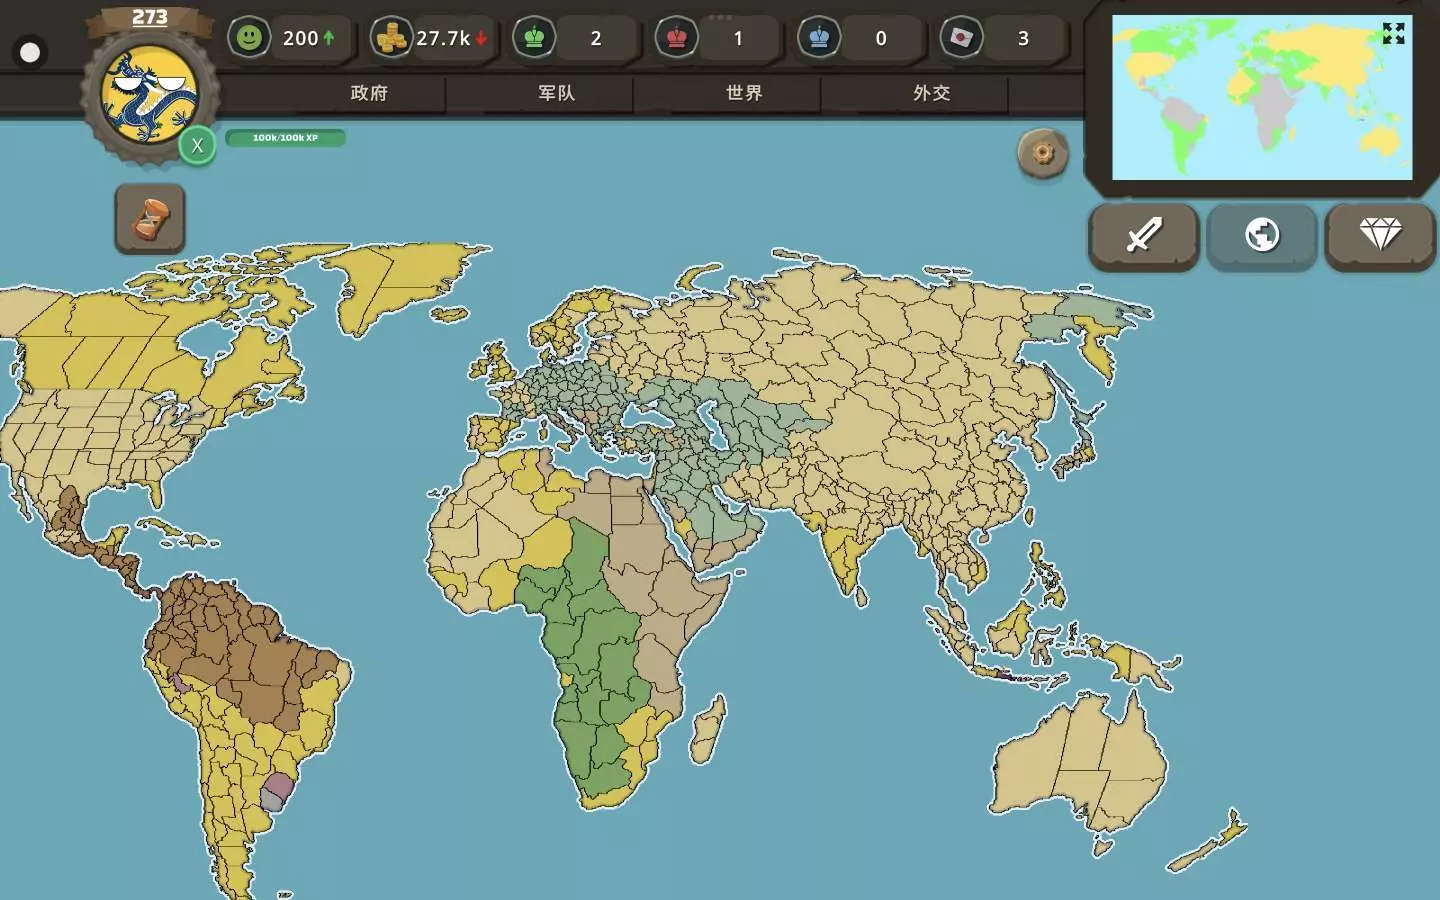Image resolution: width=1440 pixels, height=900 pixels.
Task: Select New Zealand on the map
Action: point(1208,842)
